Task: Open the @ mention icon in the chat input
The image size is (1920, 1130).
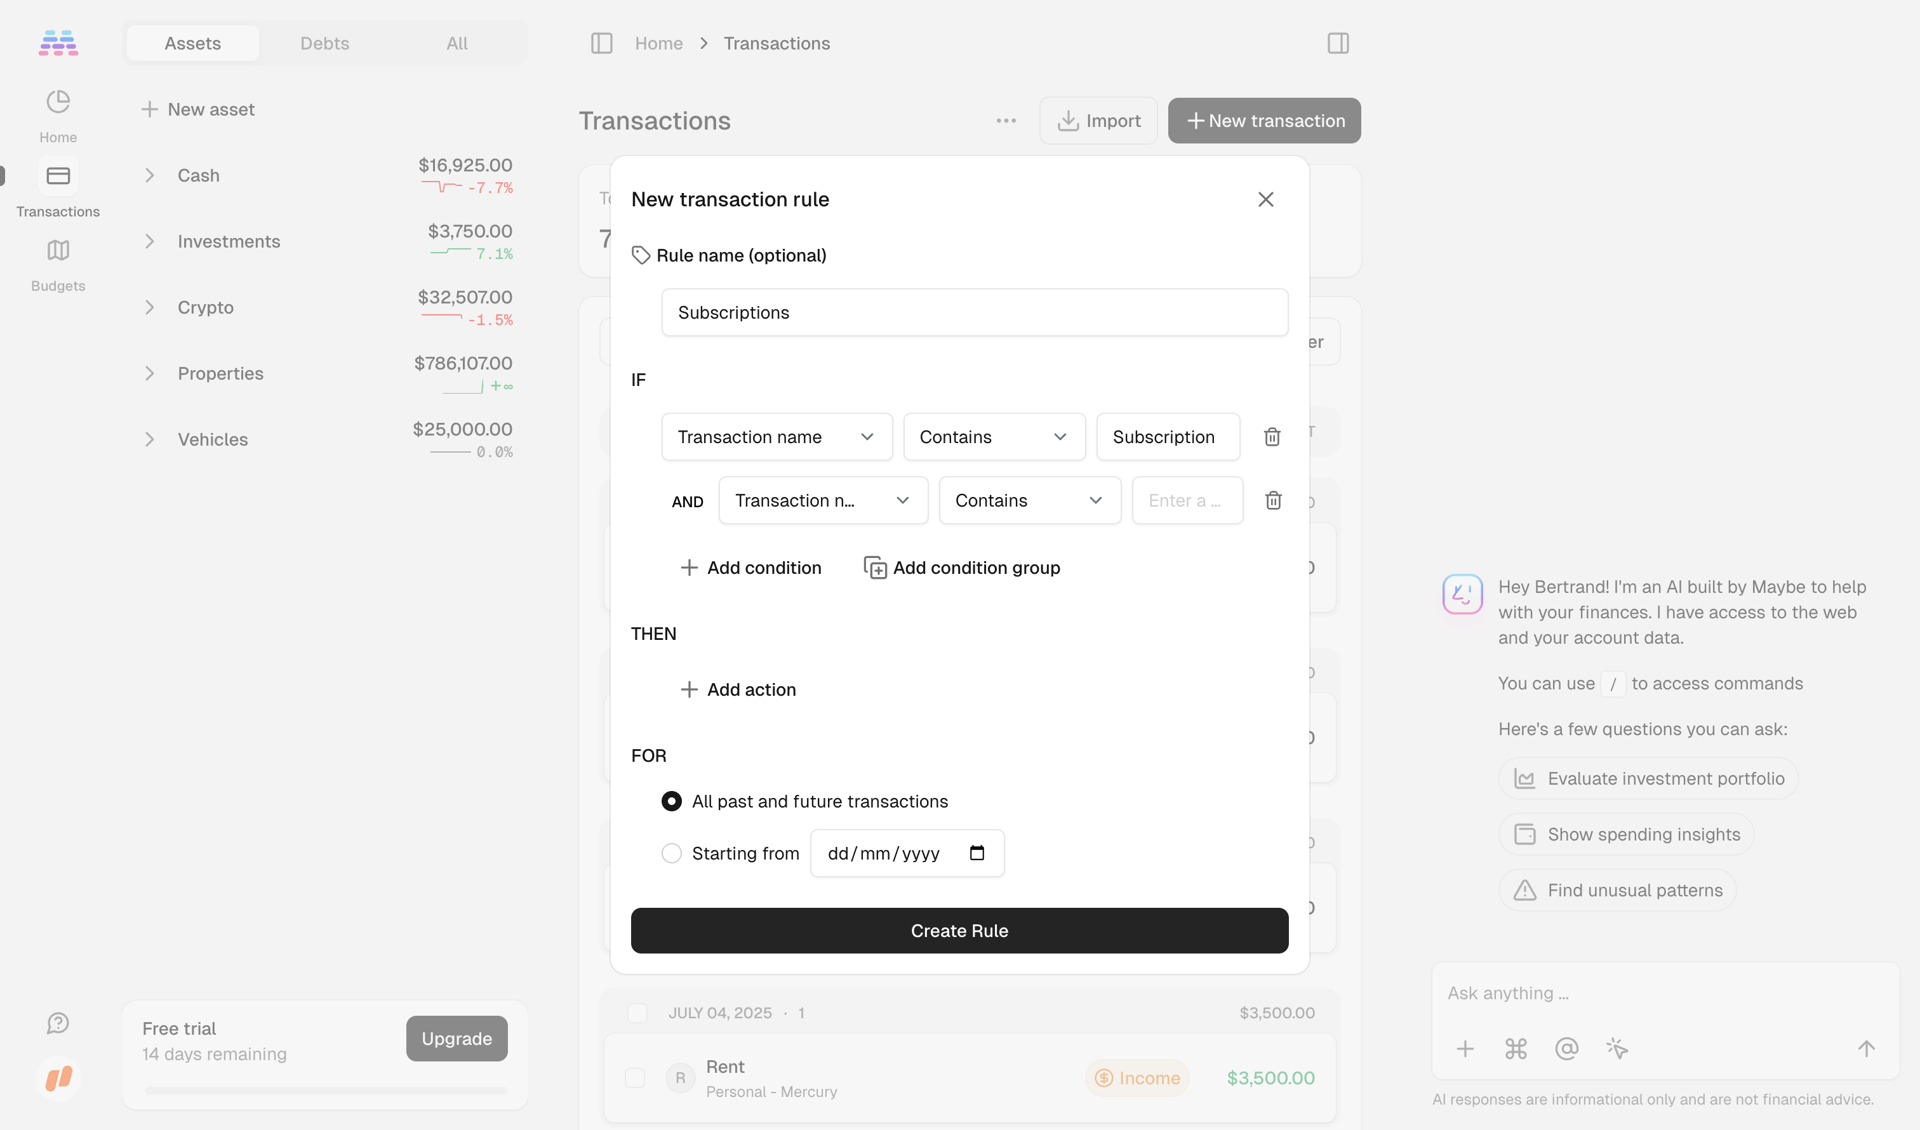Action: (1566, 1049)
